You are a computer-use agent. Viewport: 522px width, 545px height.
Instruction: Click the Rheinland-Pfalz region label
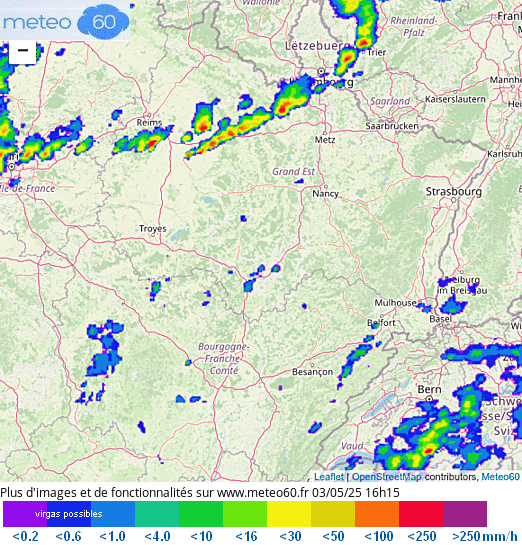click(414, 26)
